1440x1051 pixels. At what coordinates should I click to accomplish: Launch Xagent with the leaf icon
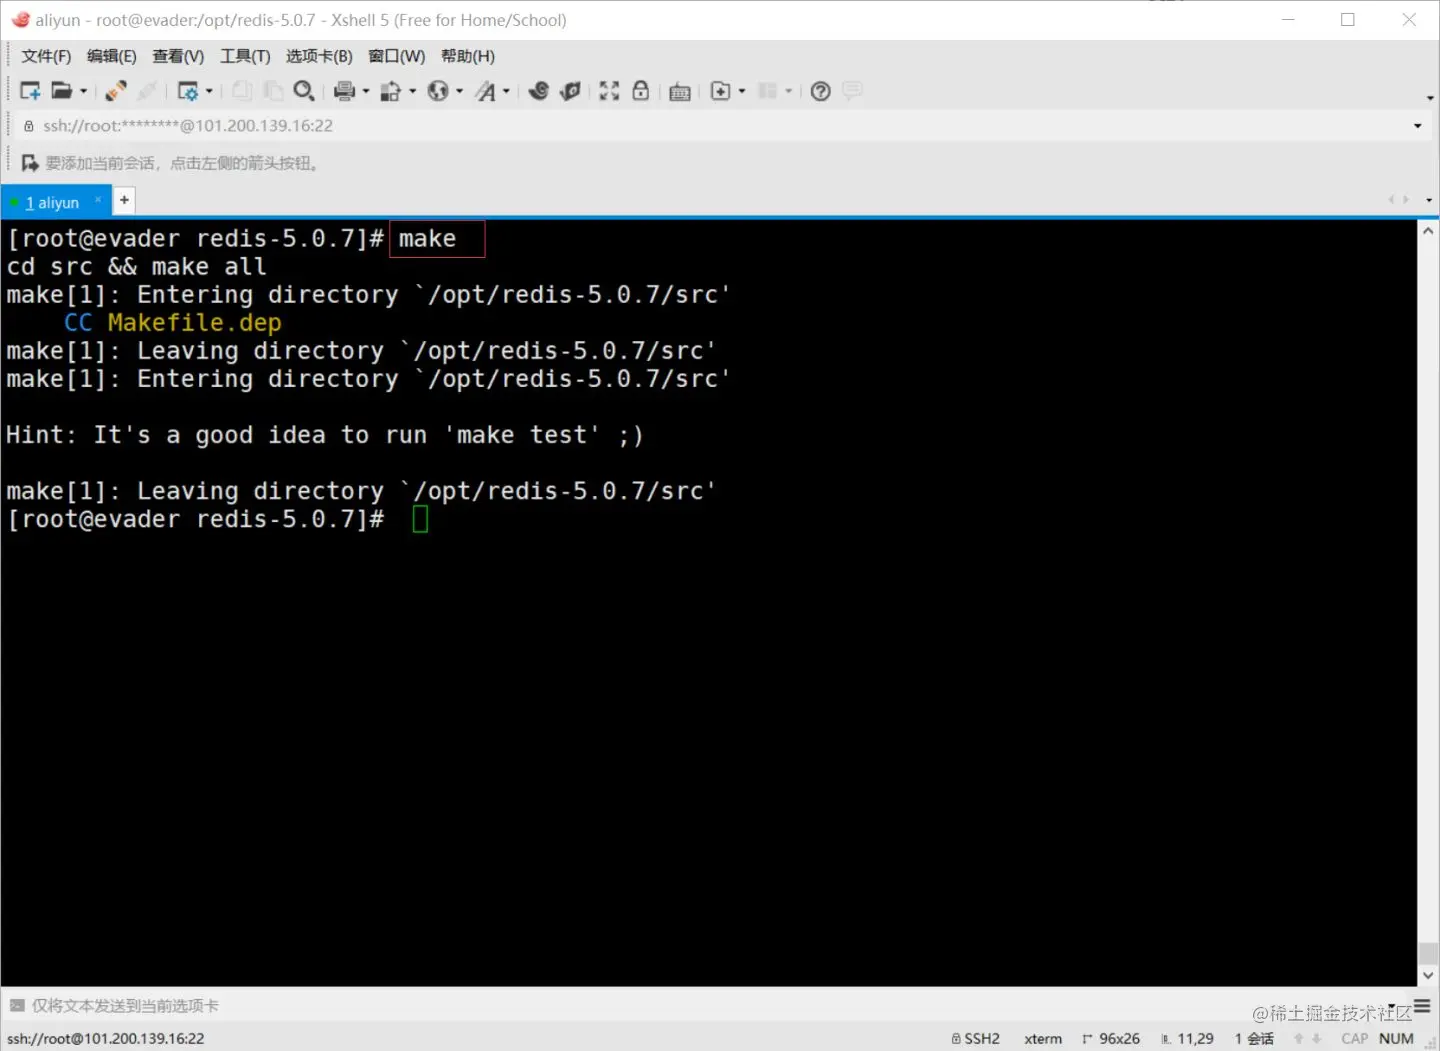pos(570,91)
